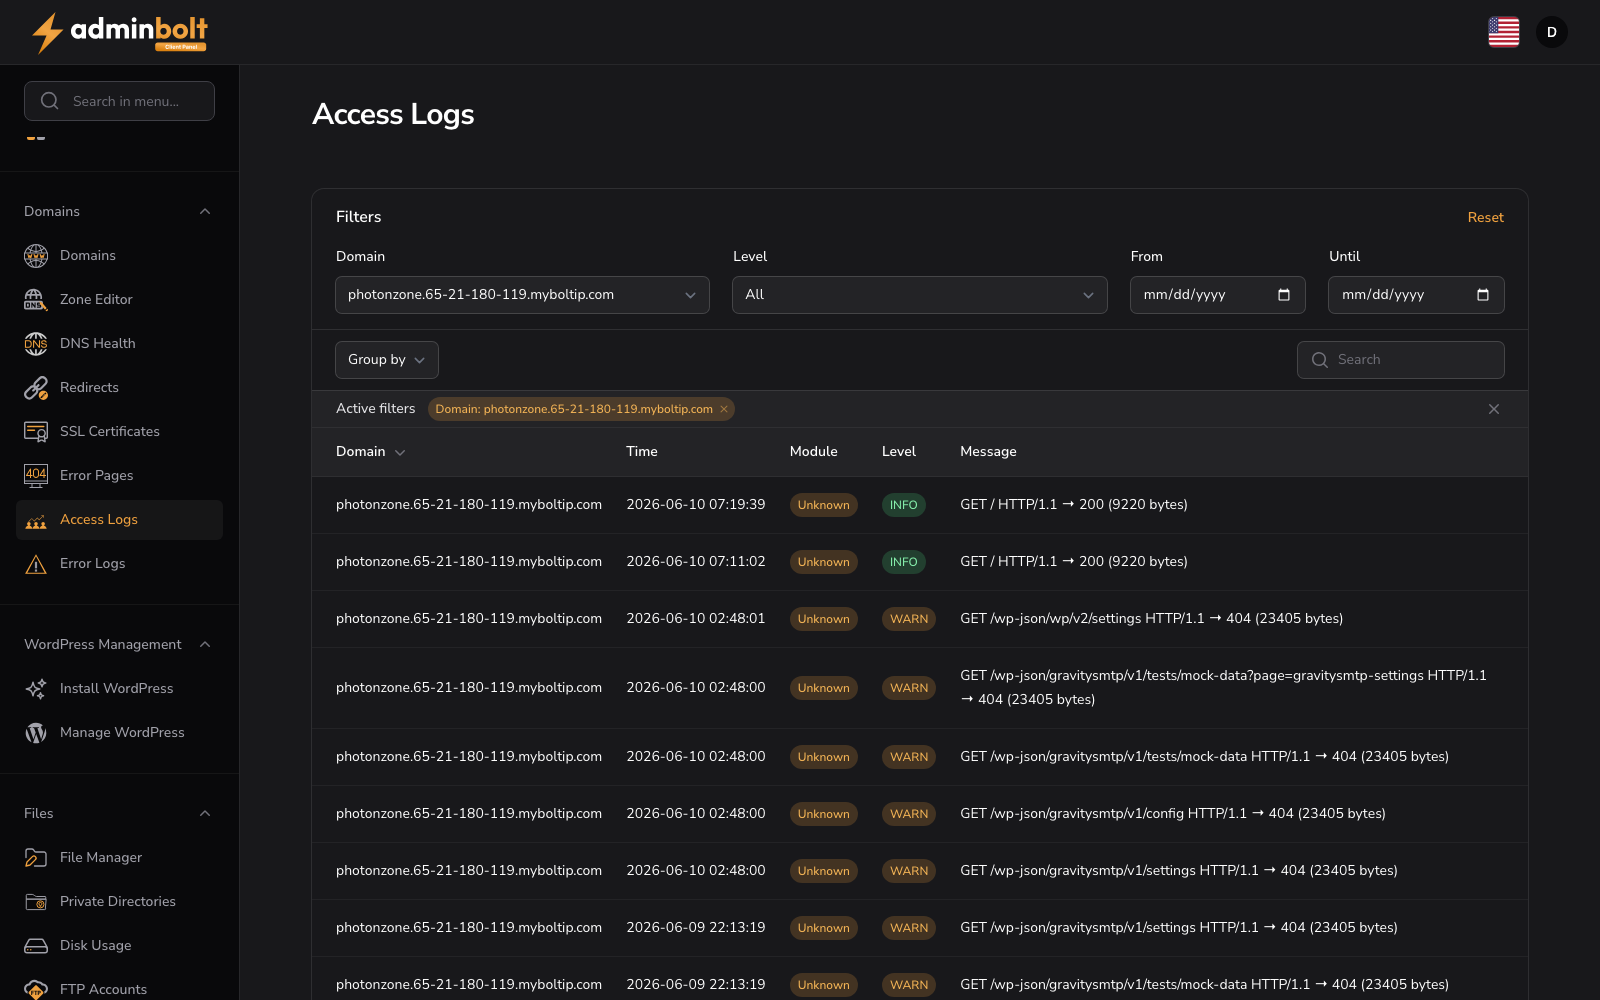Screen dimensions: 1600x1000
Task: Clear all active filters with the X
Action: [x=1494, y=409]
